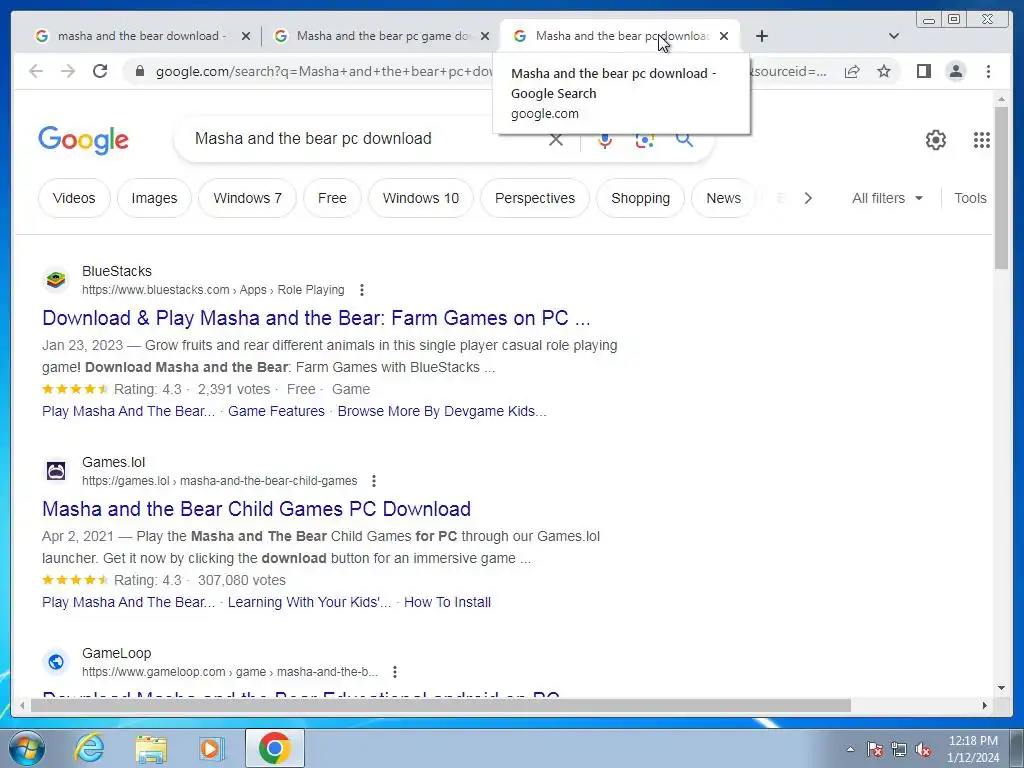
Task: Click the BlueStacks favicon
Action: (x=56, y=280)
